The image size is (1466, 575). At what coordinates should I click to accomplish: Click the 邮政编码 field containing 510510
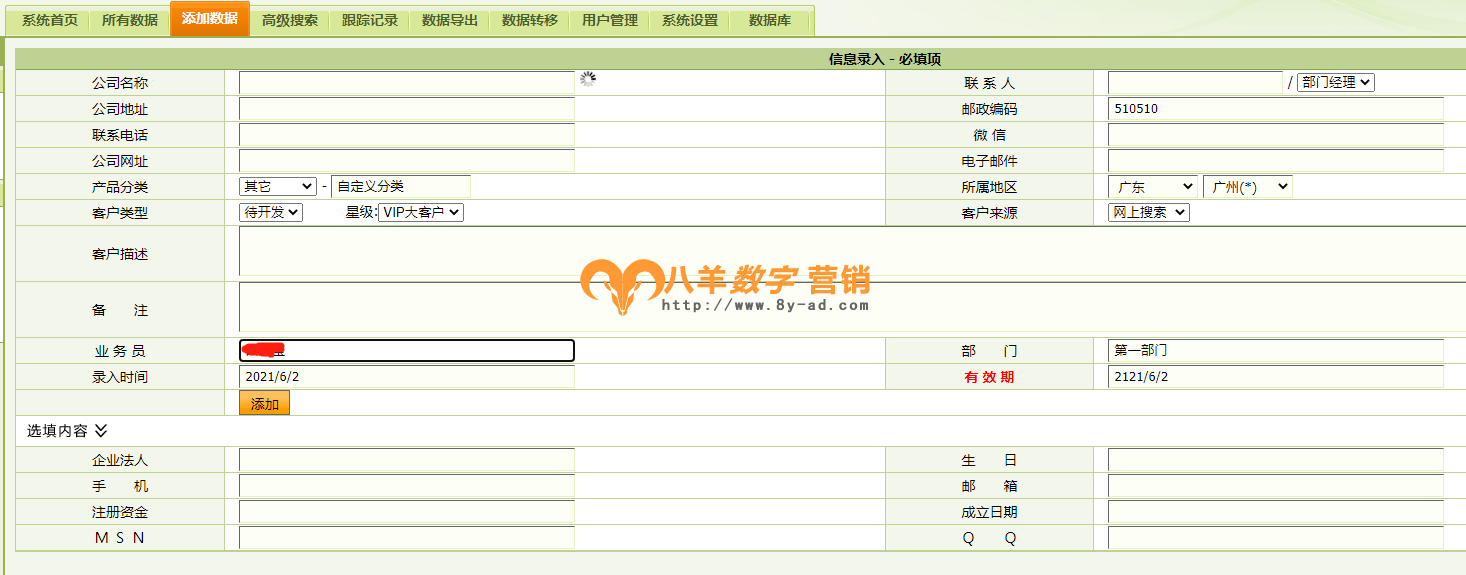pos(1275,109)
